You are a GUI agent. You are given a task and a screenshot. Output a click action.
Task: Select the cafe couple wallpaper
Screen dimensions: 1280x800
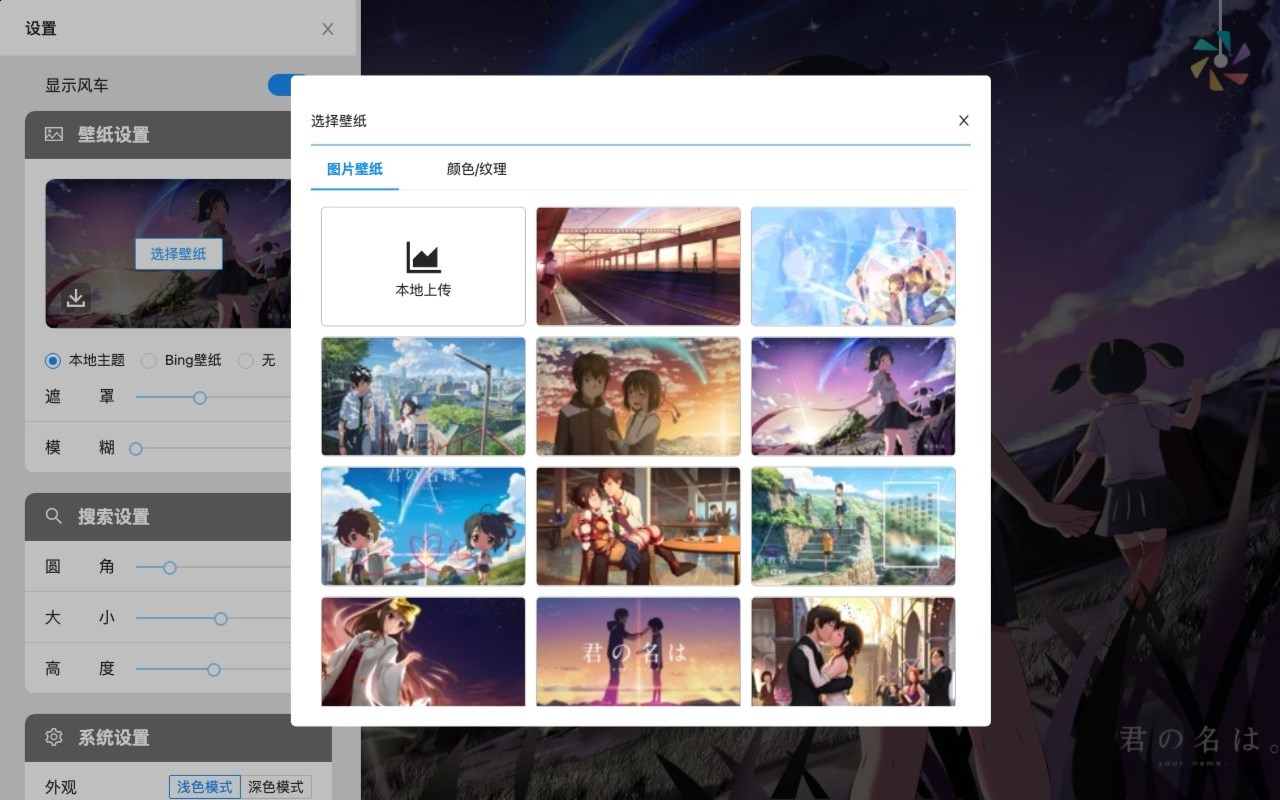pyautogui.click(x=638, y=526)
